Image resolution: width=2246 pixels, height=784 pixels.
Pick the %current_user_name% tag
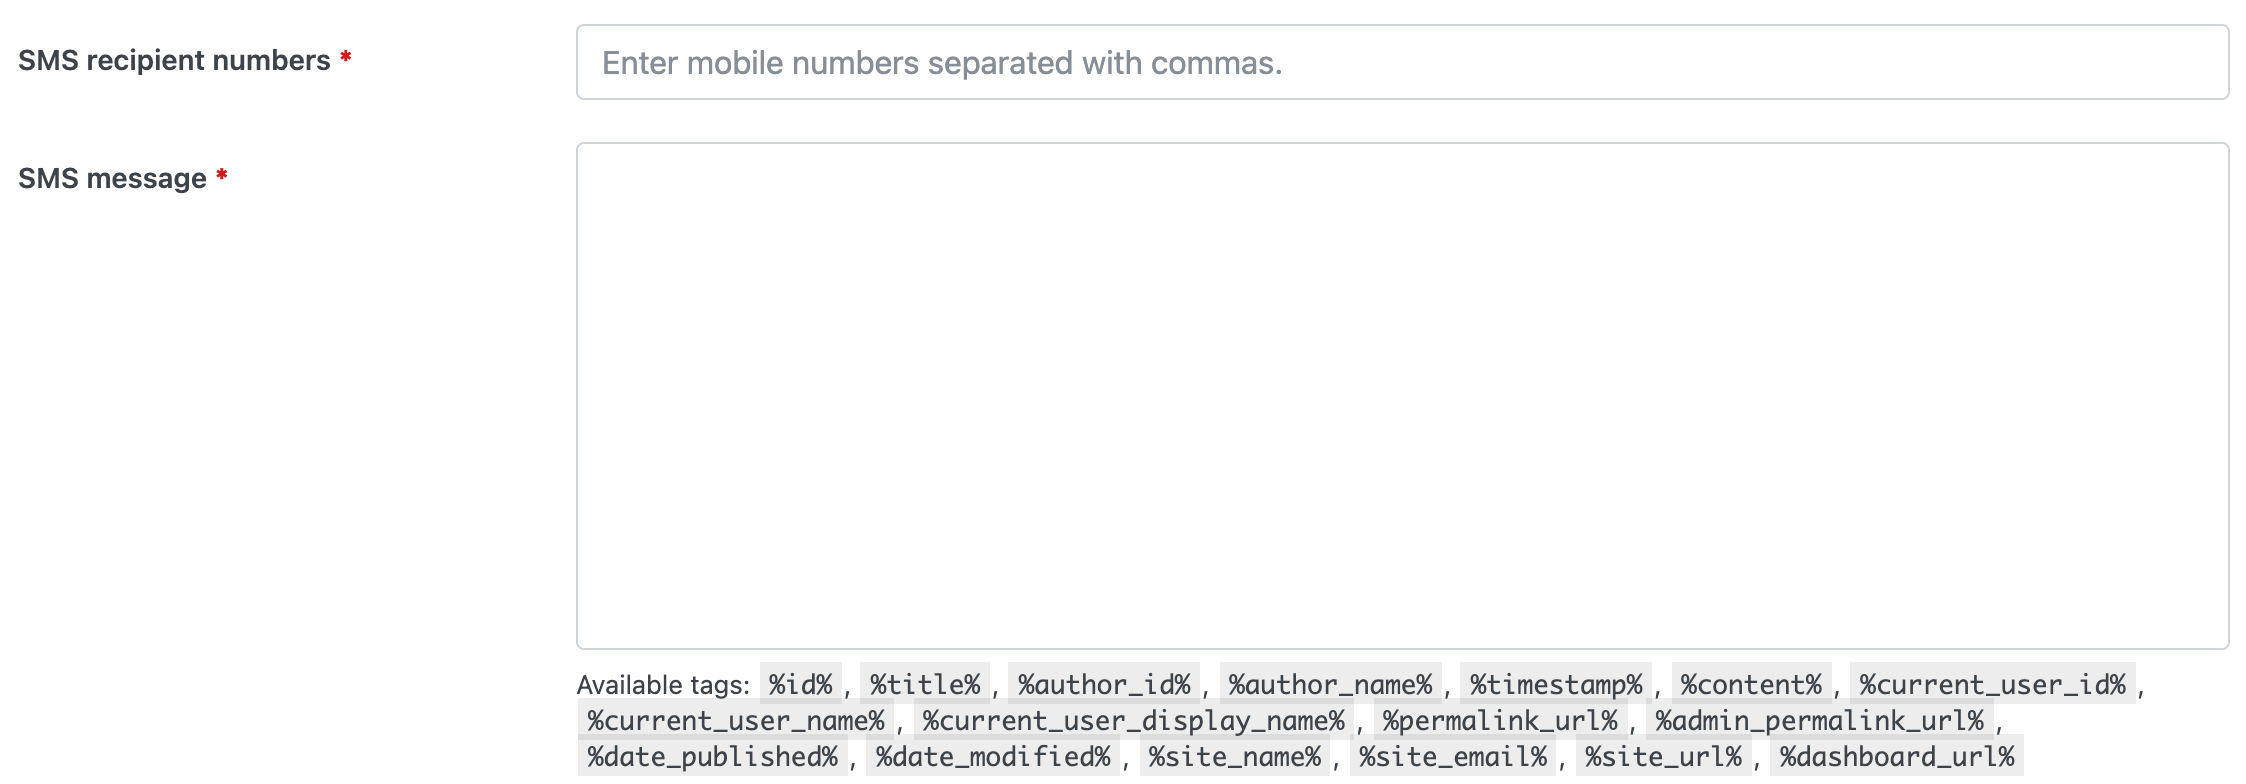(x=736, y=721)
